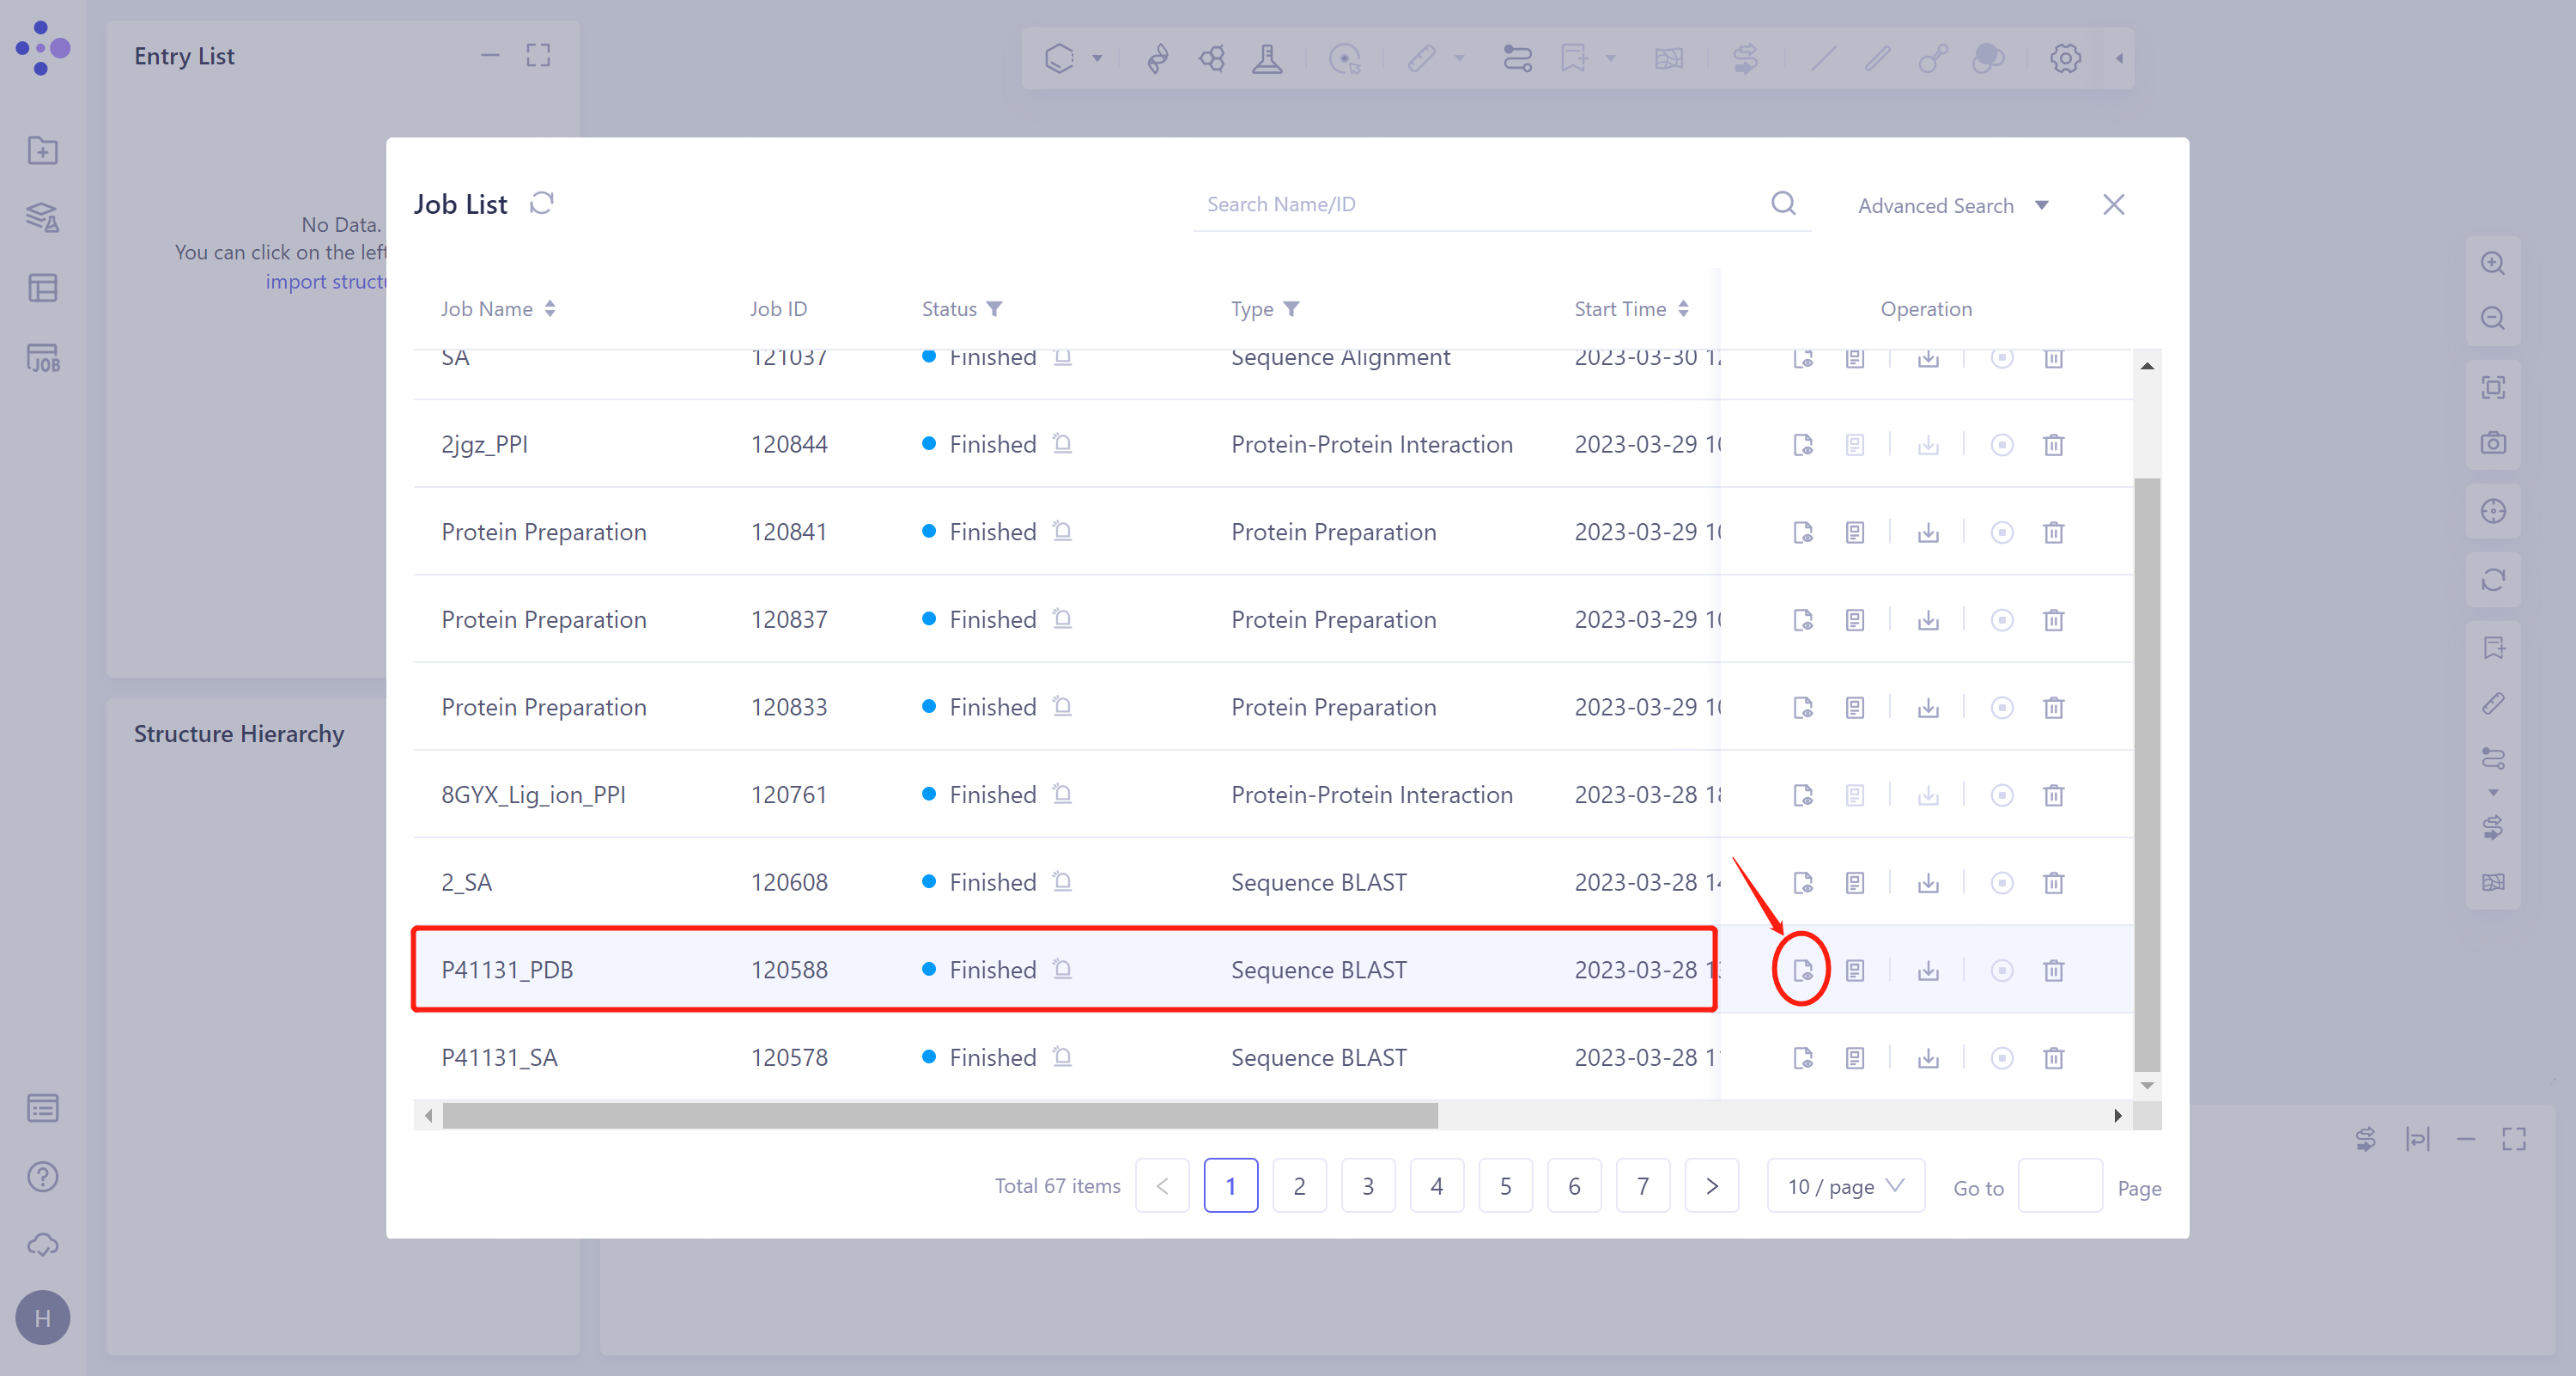The width and height of the screenshot is (2576, 1376).
Task: Toggle notification bell for 2jgz_PPI job
Action: 1062,443
